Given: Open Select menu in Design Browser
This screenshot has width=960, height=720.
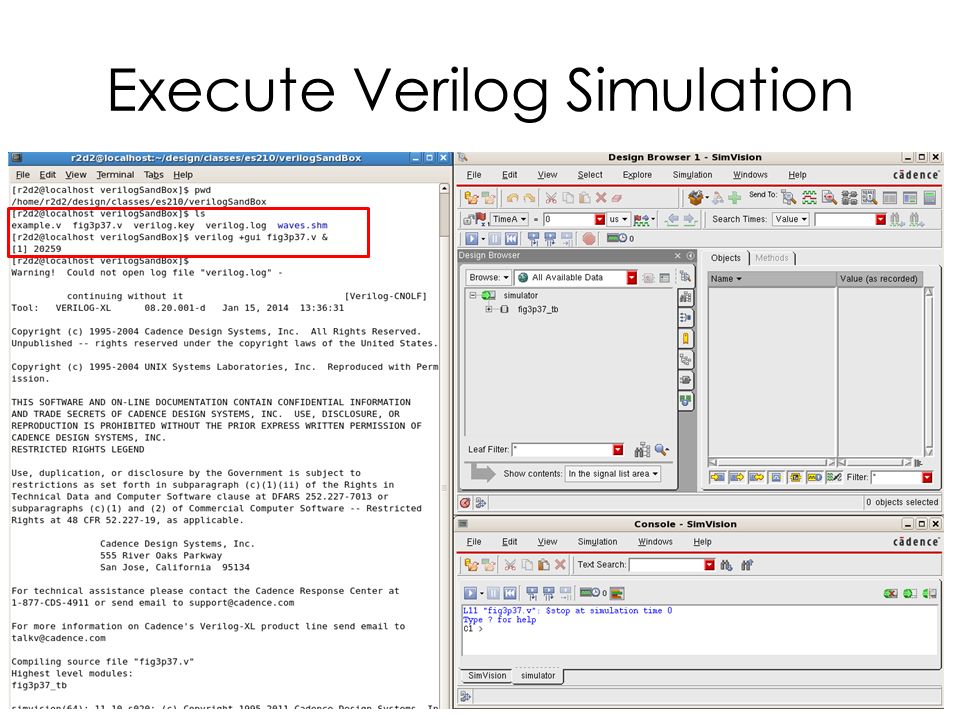Looking at the screenshot, I should click(590, 174).
